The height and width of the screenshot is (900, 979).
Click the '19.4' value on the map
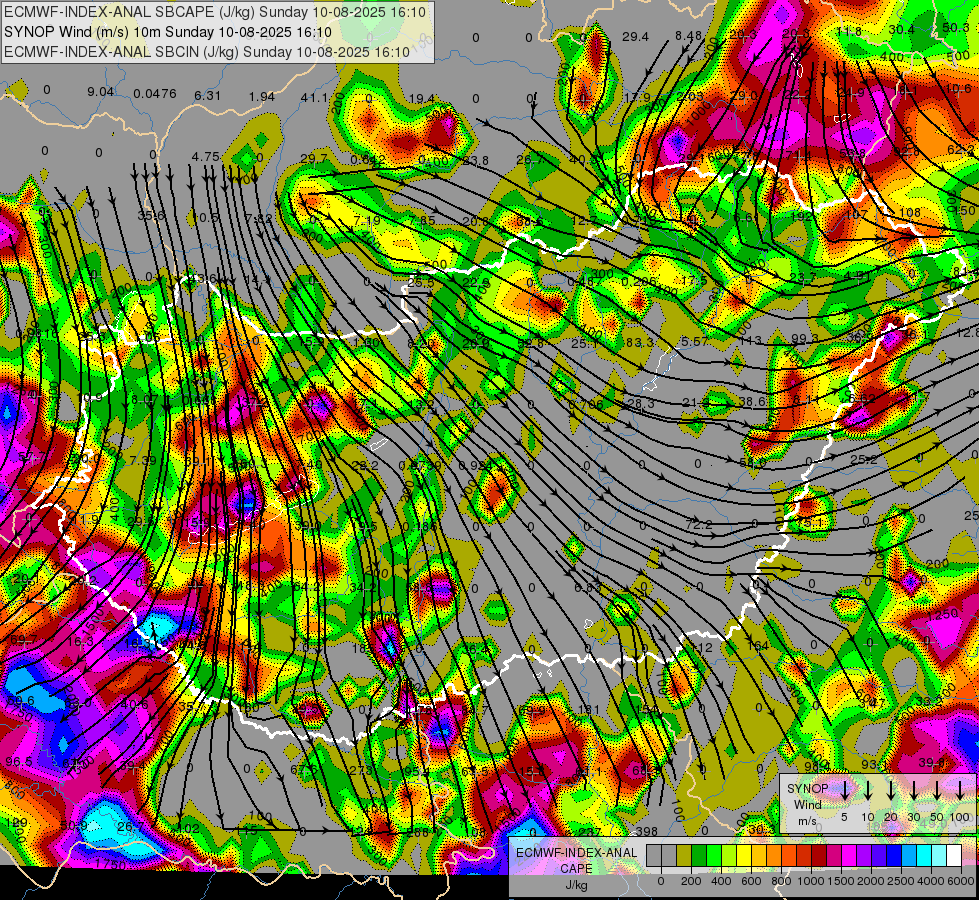421,98
